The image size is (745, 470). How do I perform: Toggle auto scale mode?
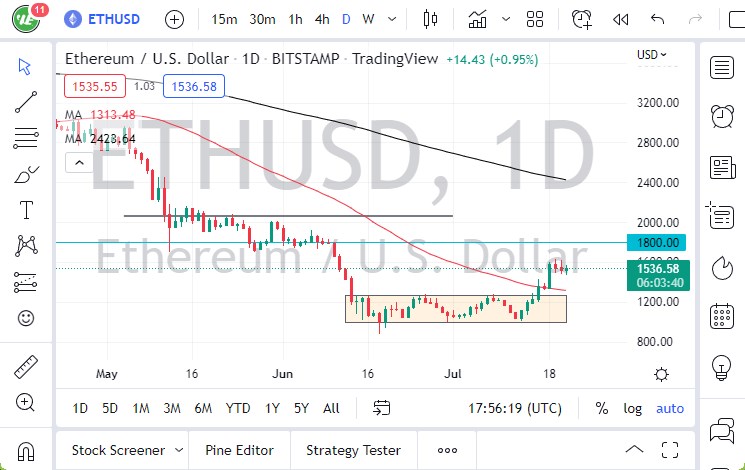670,408
